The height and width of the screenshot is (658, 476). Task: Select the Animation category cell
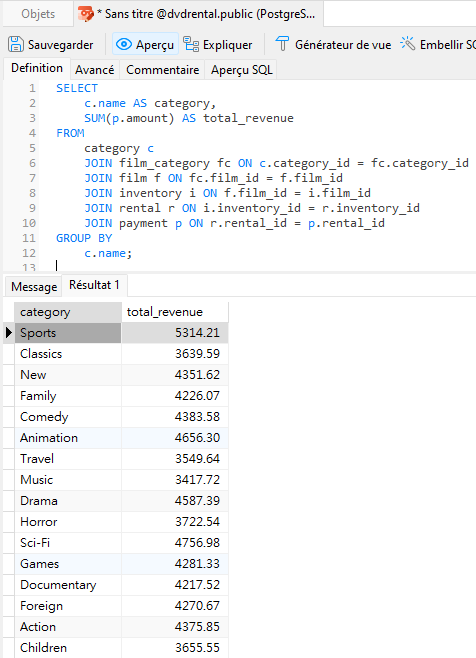click(68, 438)
